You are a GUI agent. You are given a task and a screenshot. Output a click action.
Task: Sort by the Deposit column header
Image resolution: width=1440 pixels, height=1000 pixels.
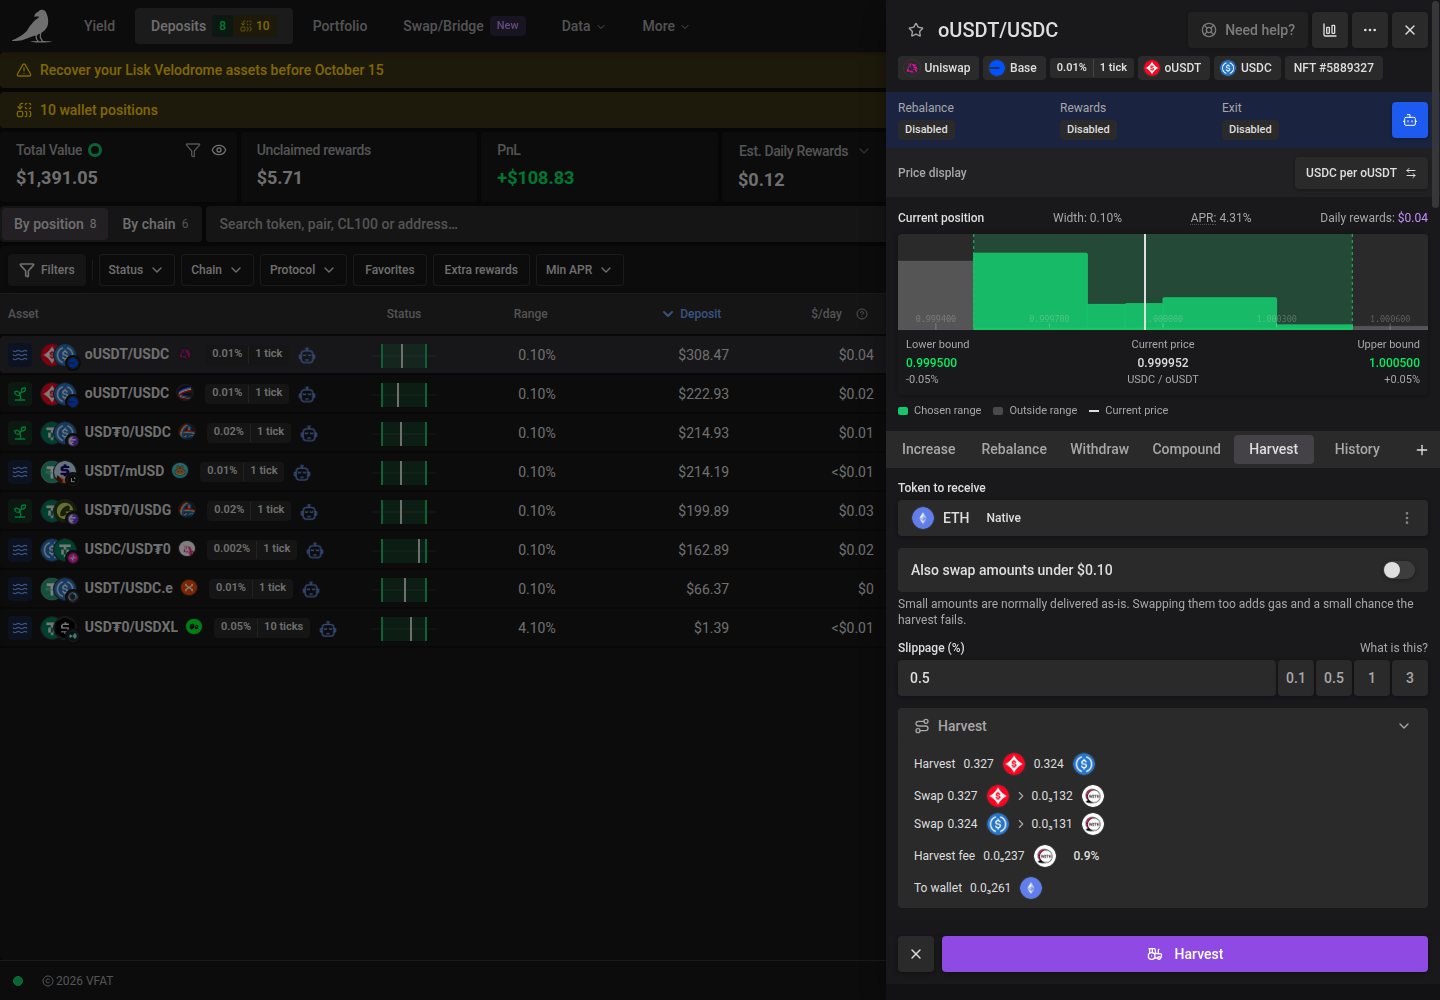point(692,314)
